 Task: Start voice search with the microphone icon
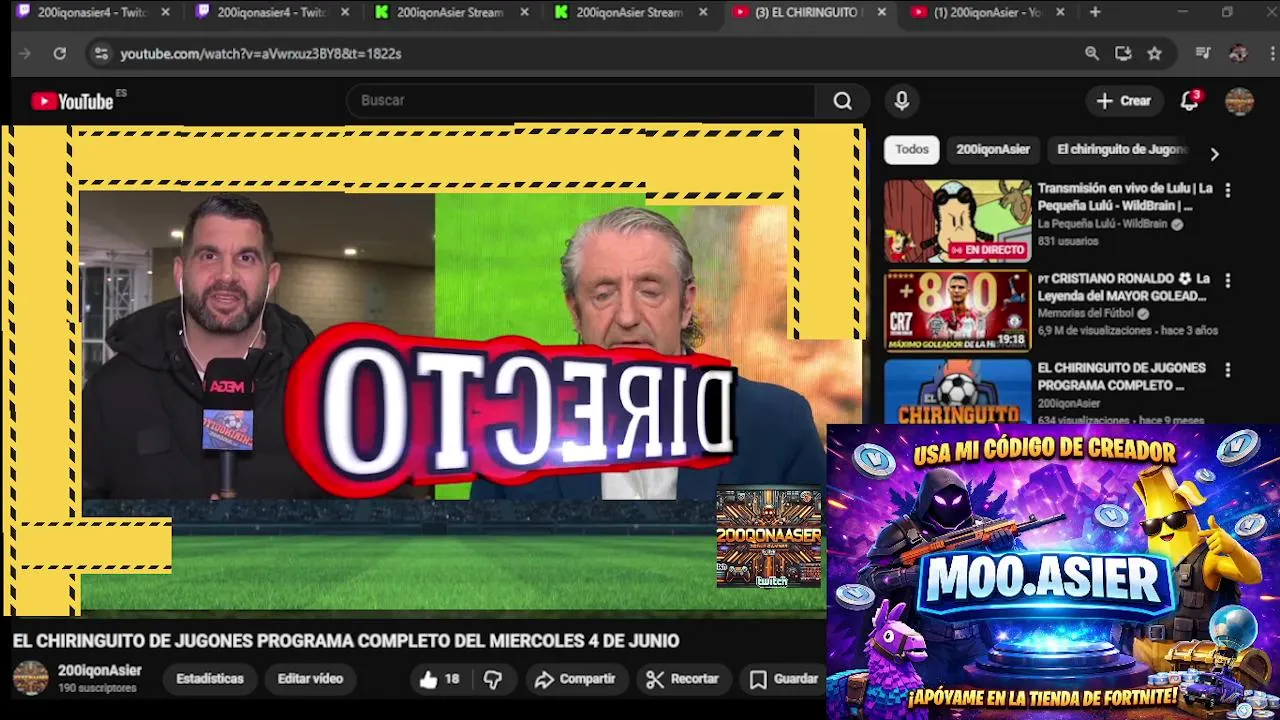[901, 101]
